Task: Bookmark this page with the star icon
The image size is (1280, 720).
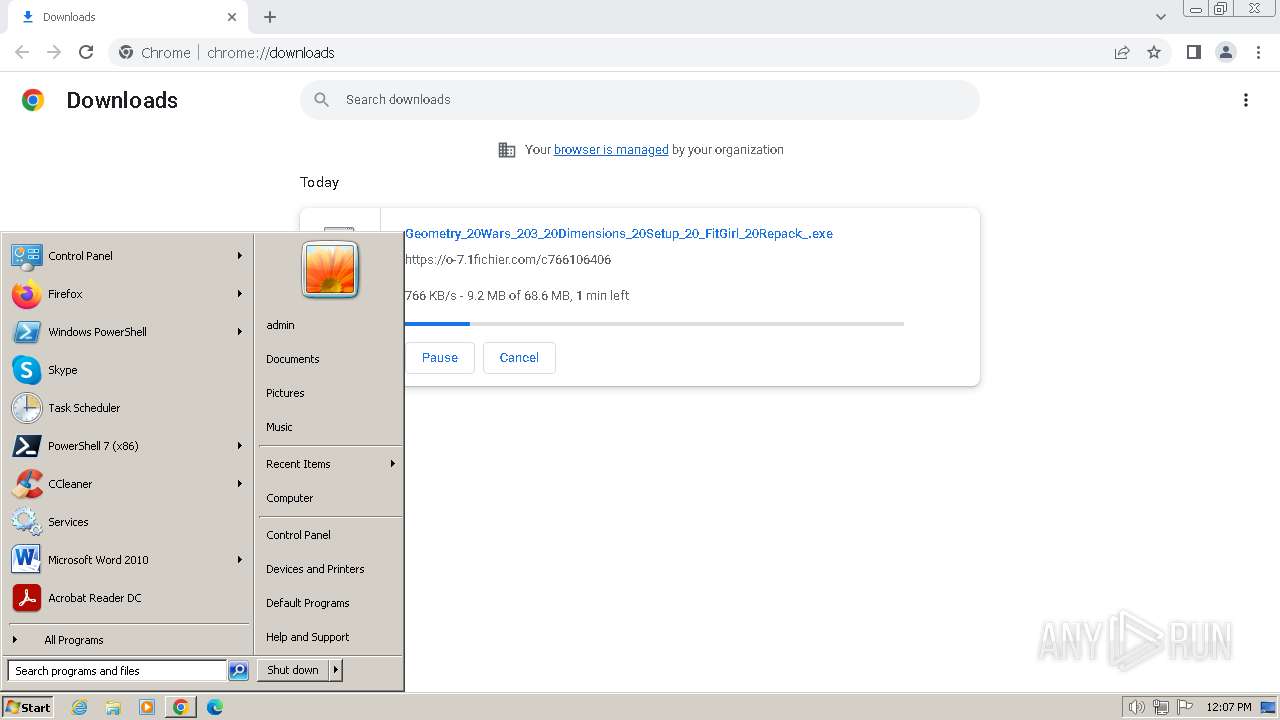Action: [1154, 52]
